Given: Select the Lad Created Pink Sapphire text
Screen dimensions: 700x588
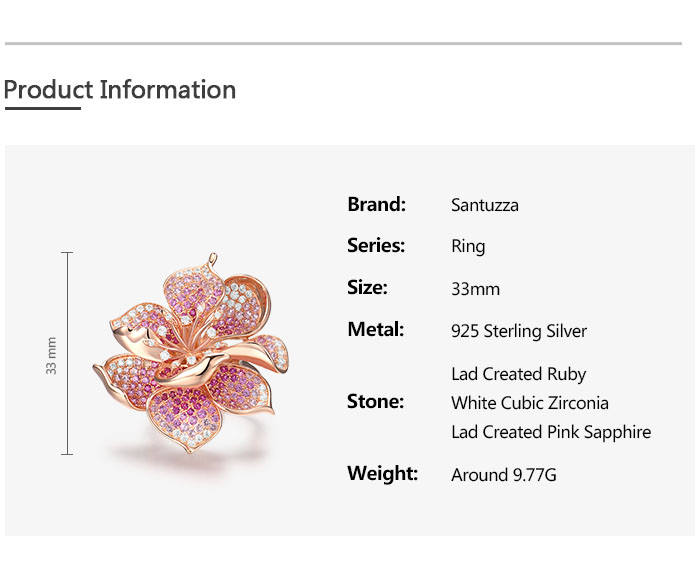Looking at the screenshot, I should 551,432.
